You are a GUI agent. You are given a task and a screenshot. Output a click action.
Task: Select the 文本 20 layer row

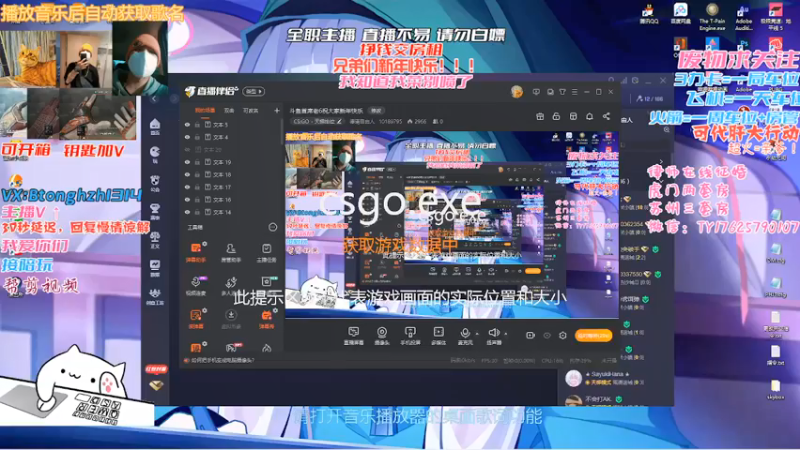232,149
